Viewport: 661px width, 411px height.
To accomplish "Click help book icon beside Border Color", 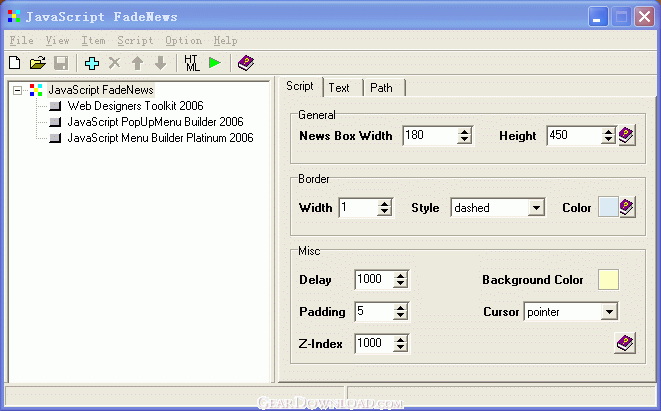I will 627,207.
